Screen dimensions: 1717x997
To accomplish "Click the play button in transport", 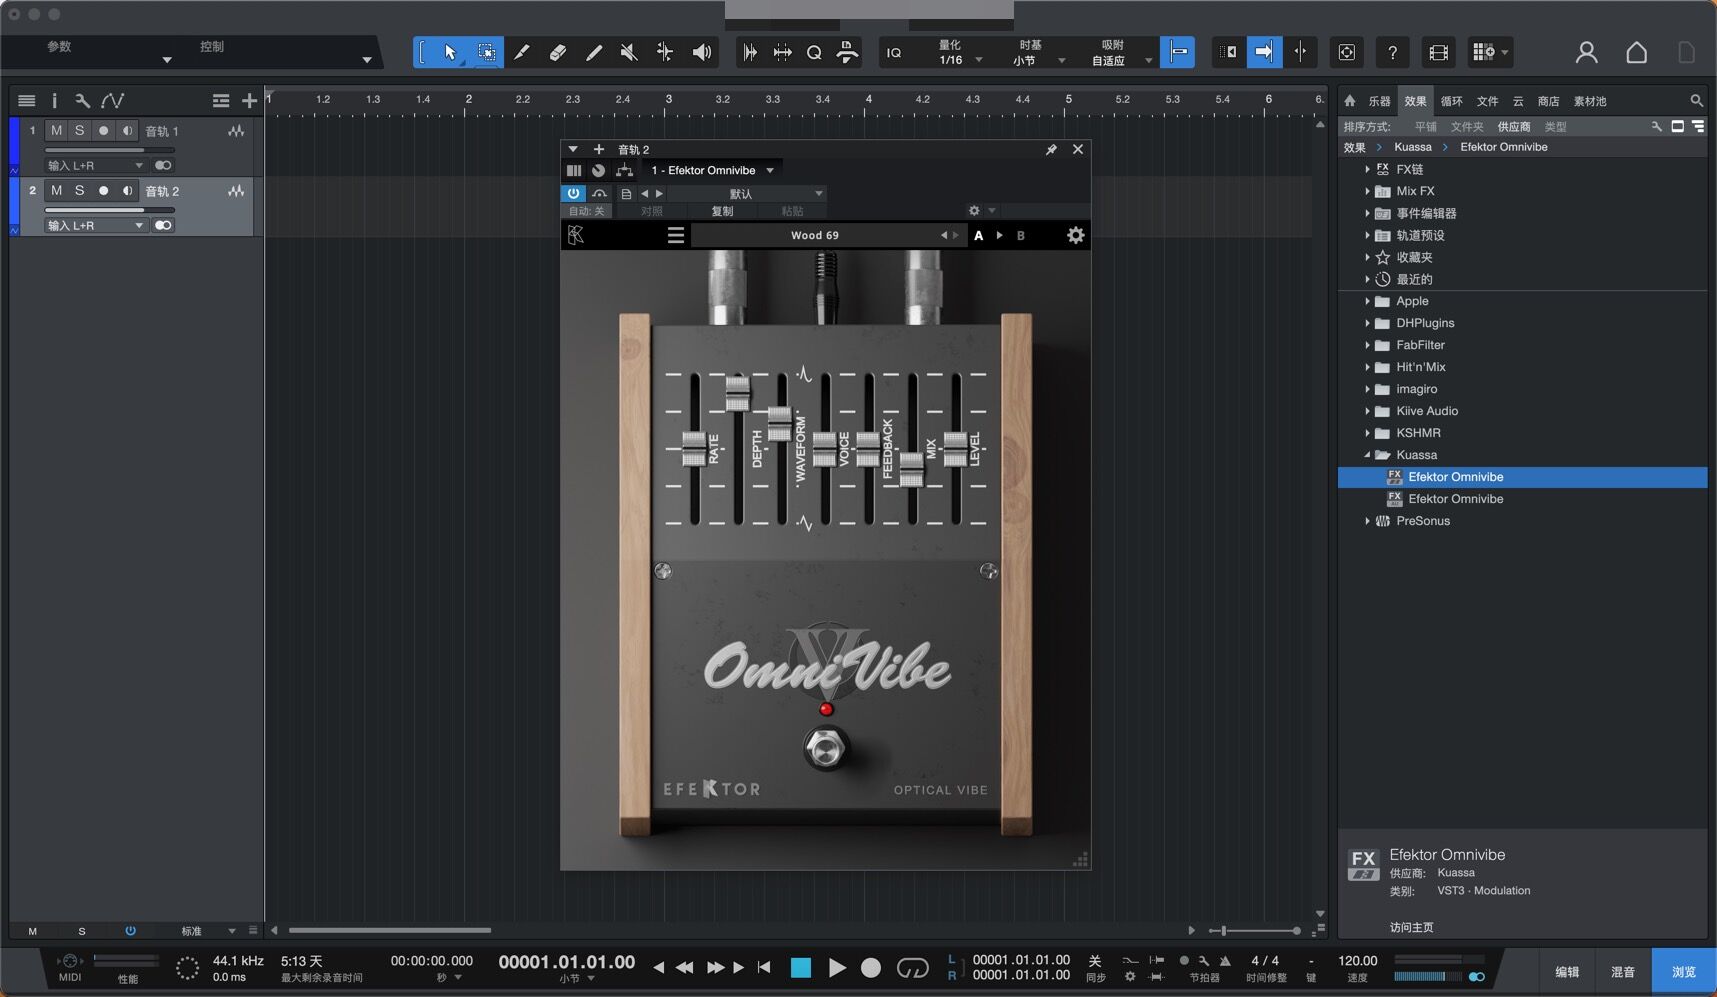I will (837, 968).
